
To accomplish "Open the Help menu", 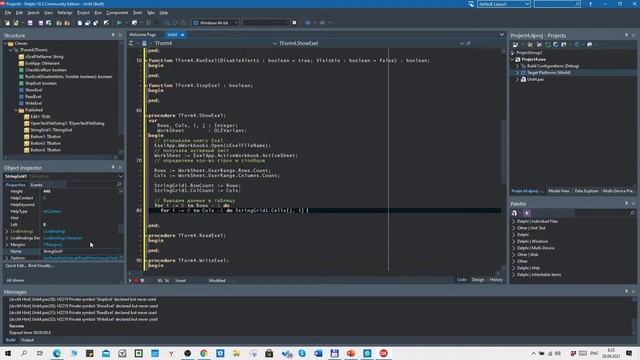I will click(164, 13).
